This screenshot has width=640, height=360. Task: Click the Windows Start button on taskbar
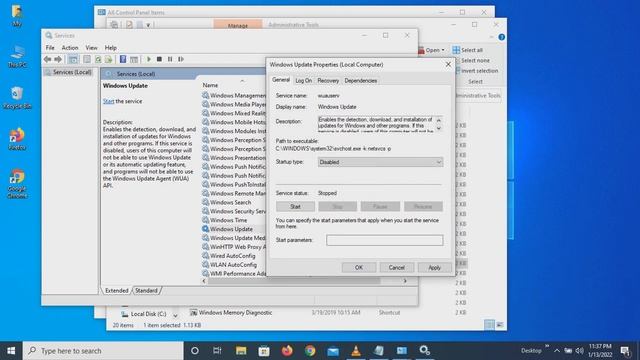click(11, 351)
